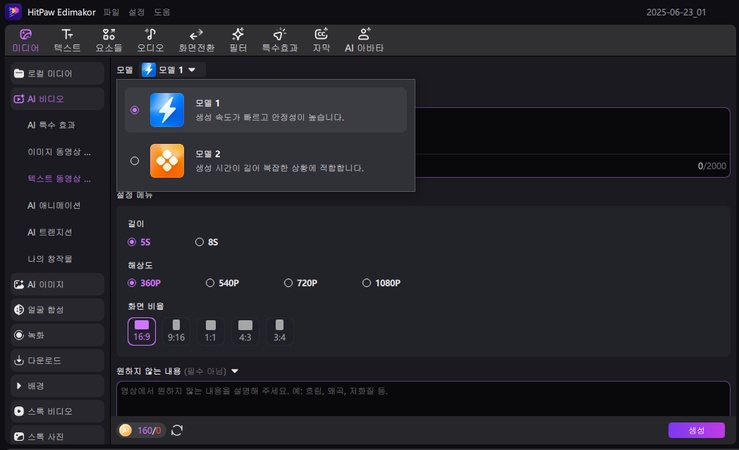Click the blue lightning 모델 1 icon
The height and width of the screenshot is (450, 739).
click(167, 110)
